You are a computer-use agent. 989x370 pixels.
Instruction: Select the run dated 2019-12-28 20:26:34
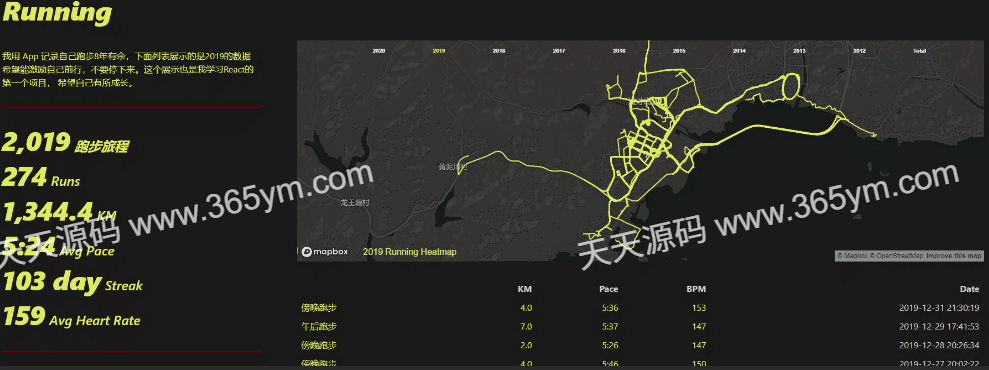coord(640,345)
